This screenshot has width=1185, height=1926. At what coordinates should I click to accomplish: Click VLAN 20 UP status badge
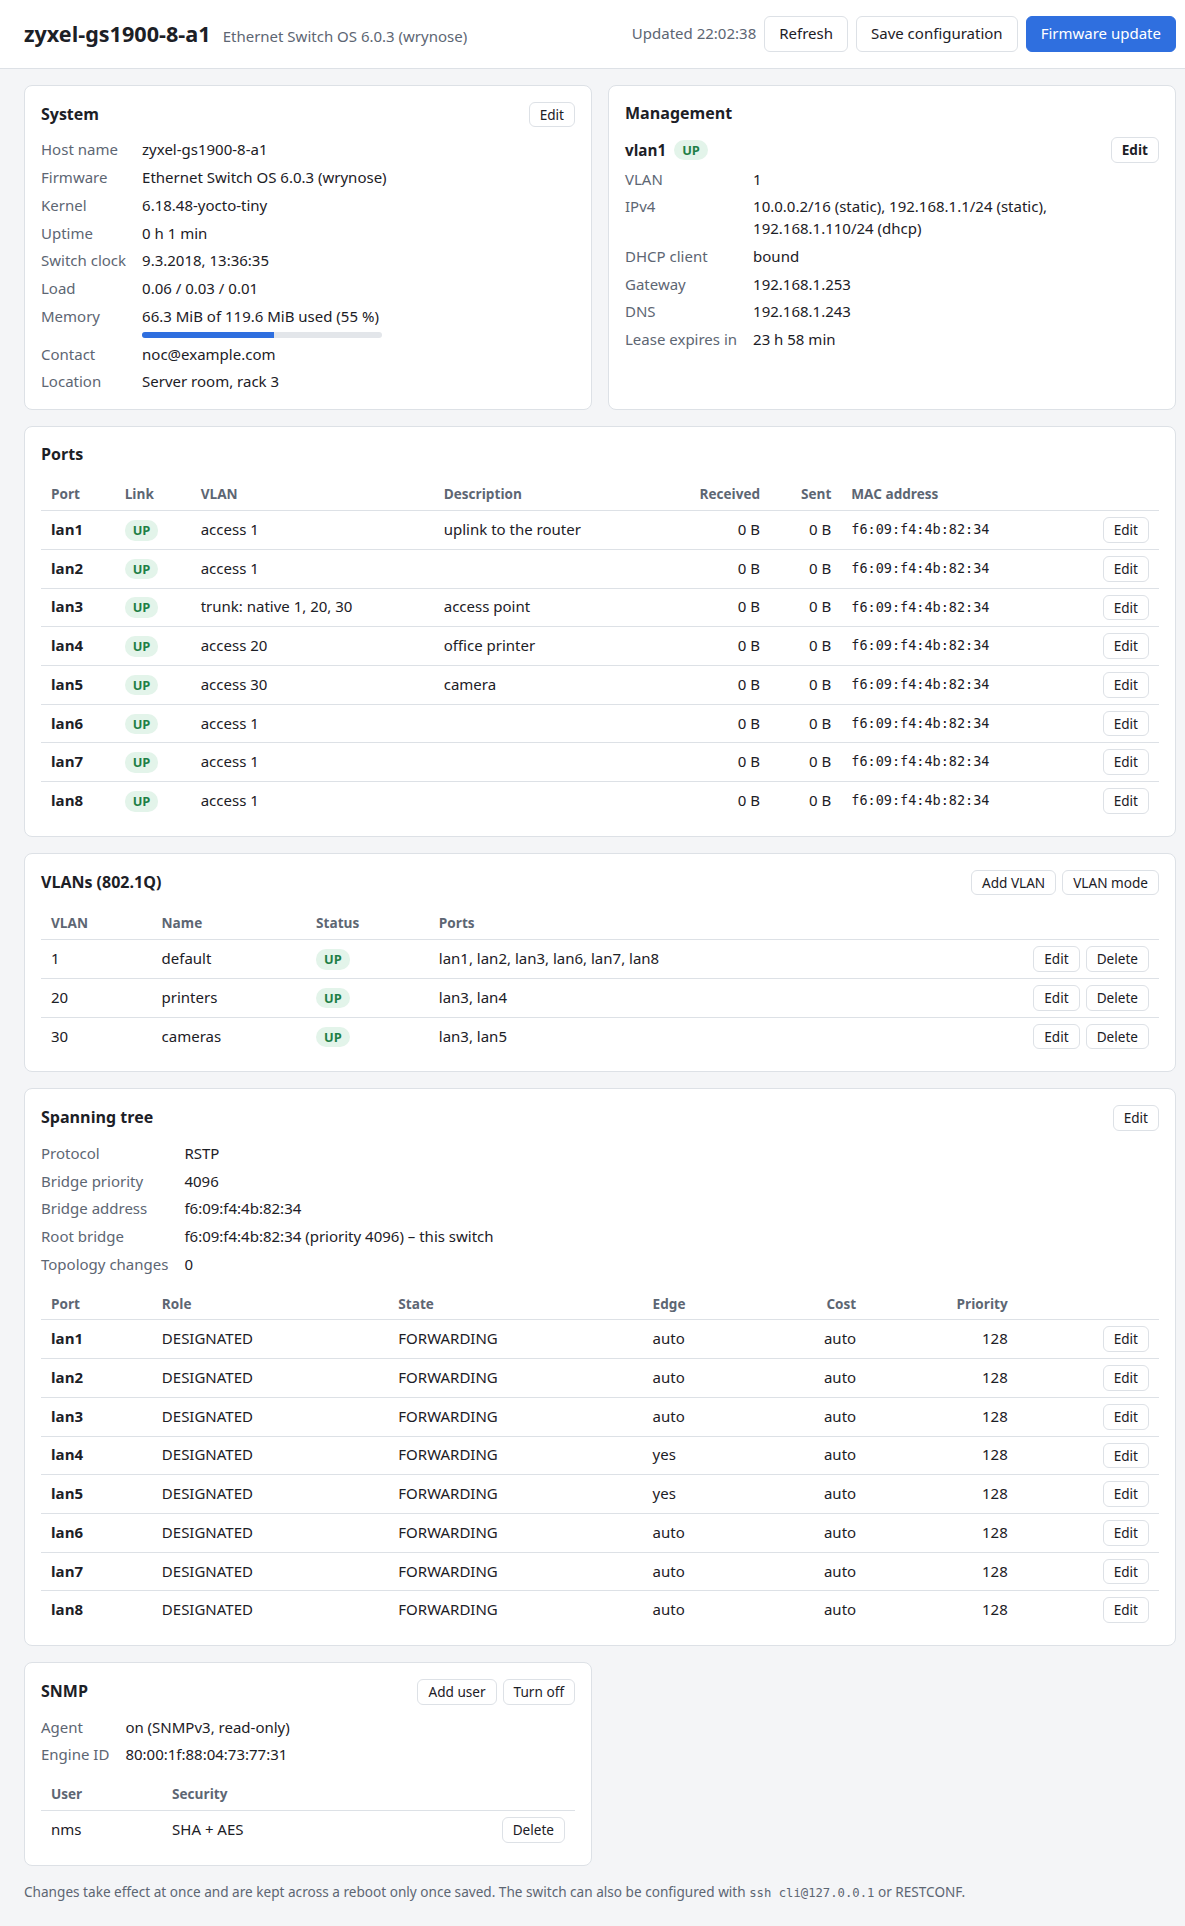click(x=333, y=998)
